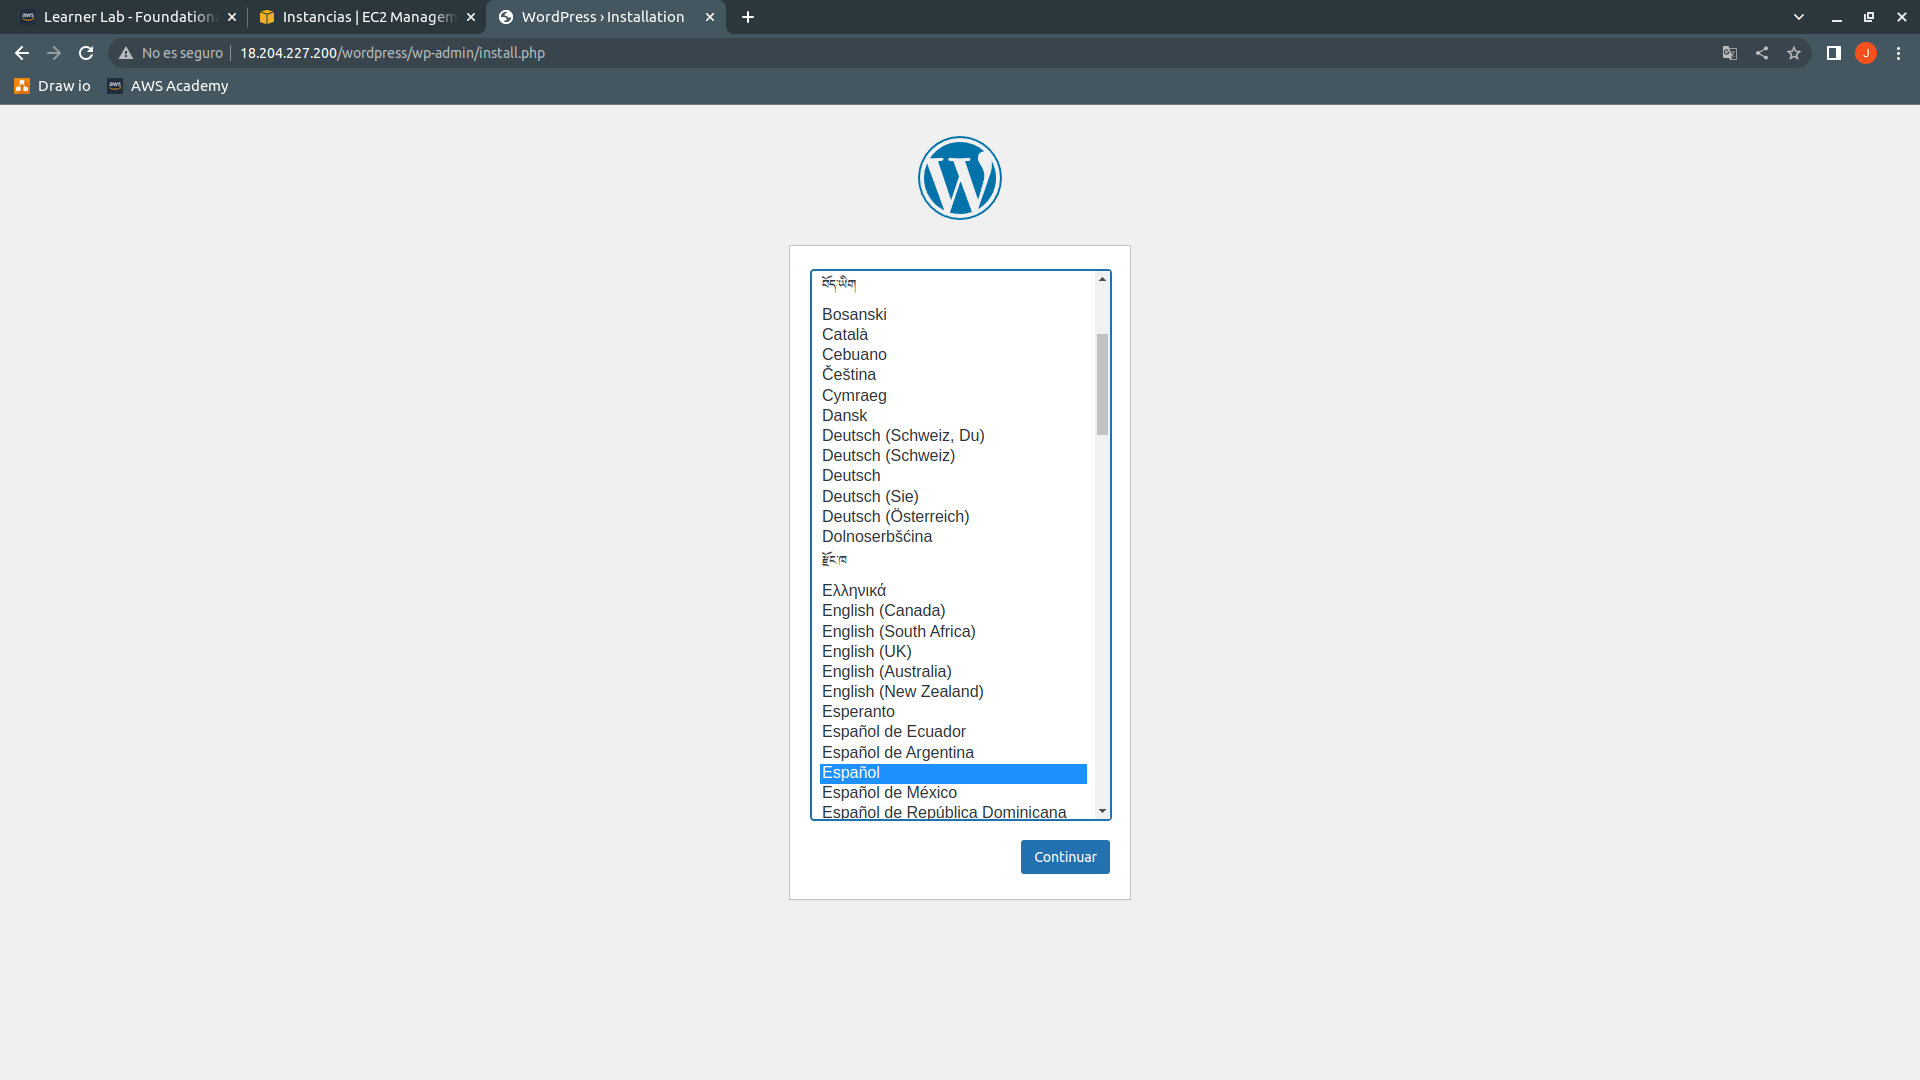Select English (UK) option
This screenshot has width=1920, height=1080.
click(x=953, y=651)
